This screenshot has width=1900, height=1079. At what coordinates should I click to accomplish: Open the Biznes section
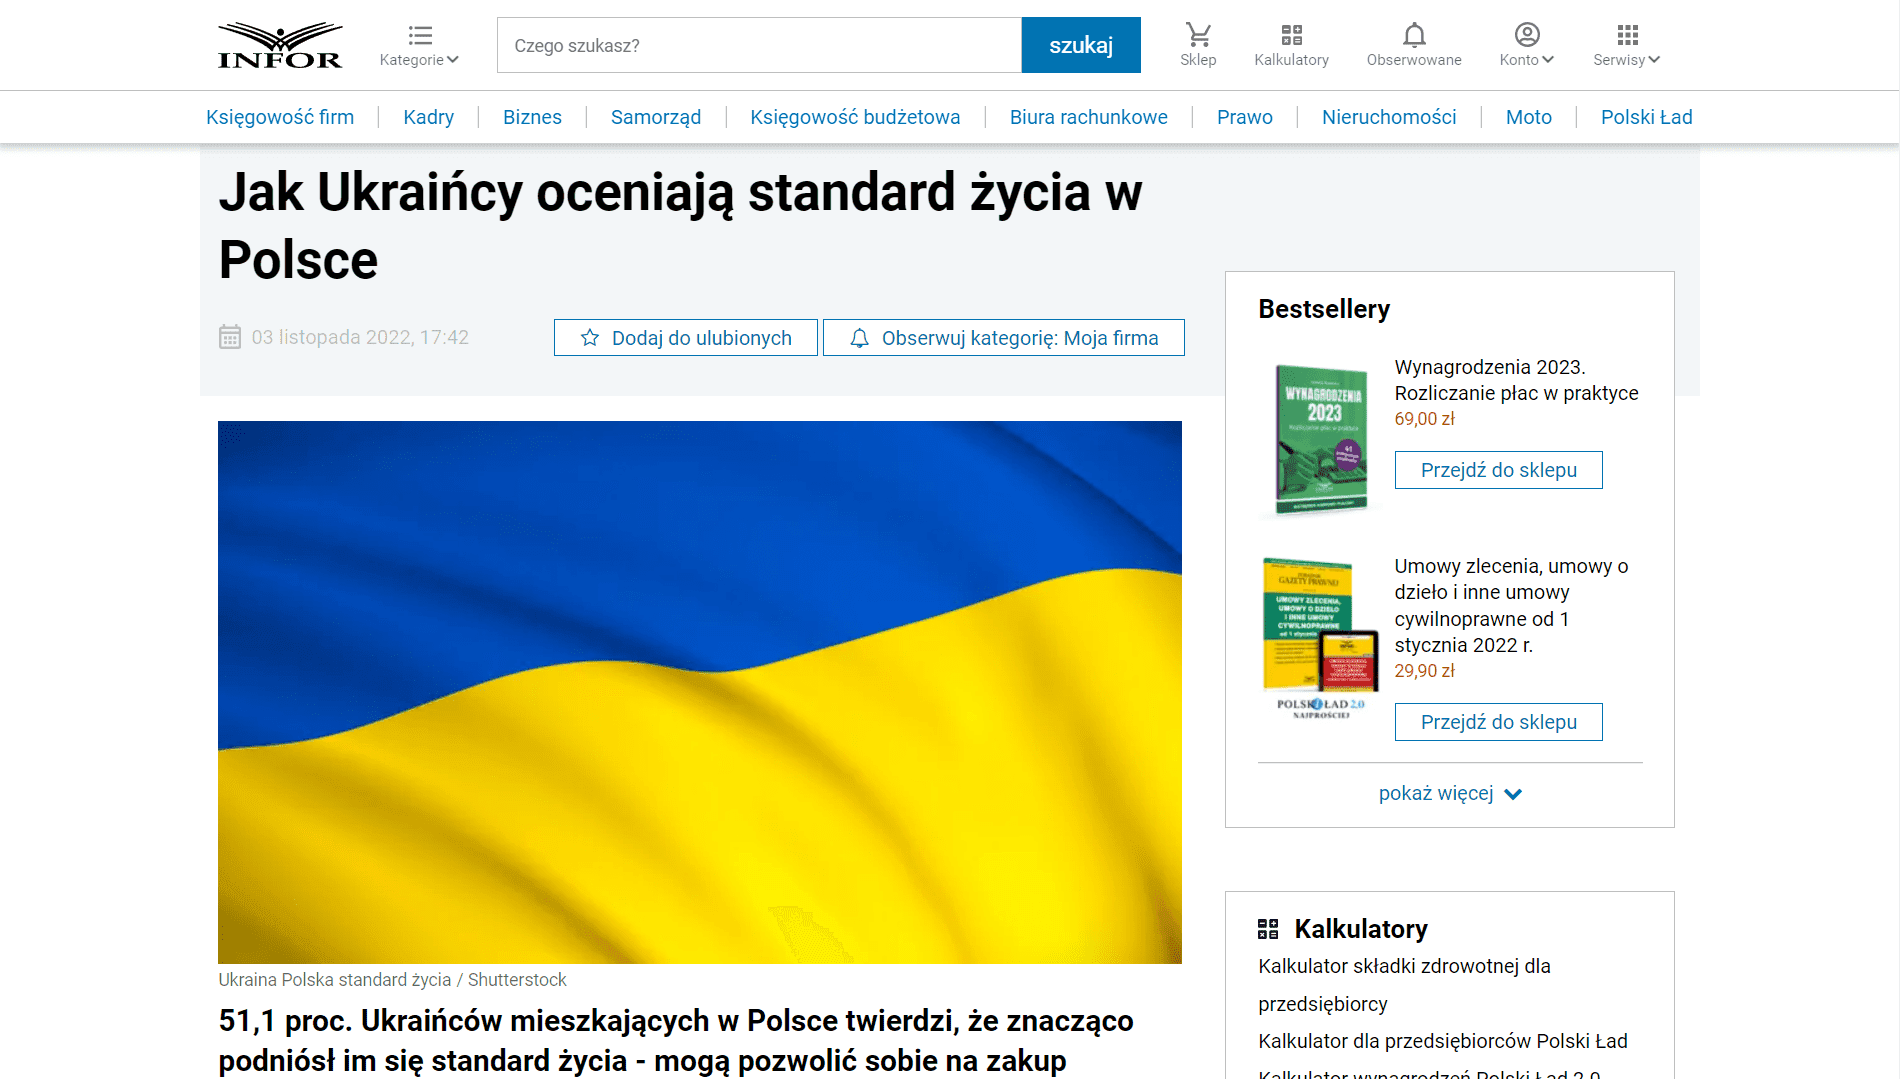point(532,117)
